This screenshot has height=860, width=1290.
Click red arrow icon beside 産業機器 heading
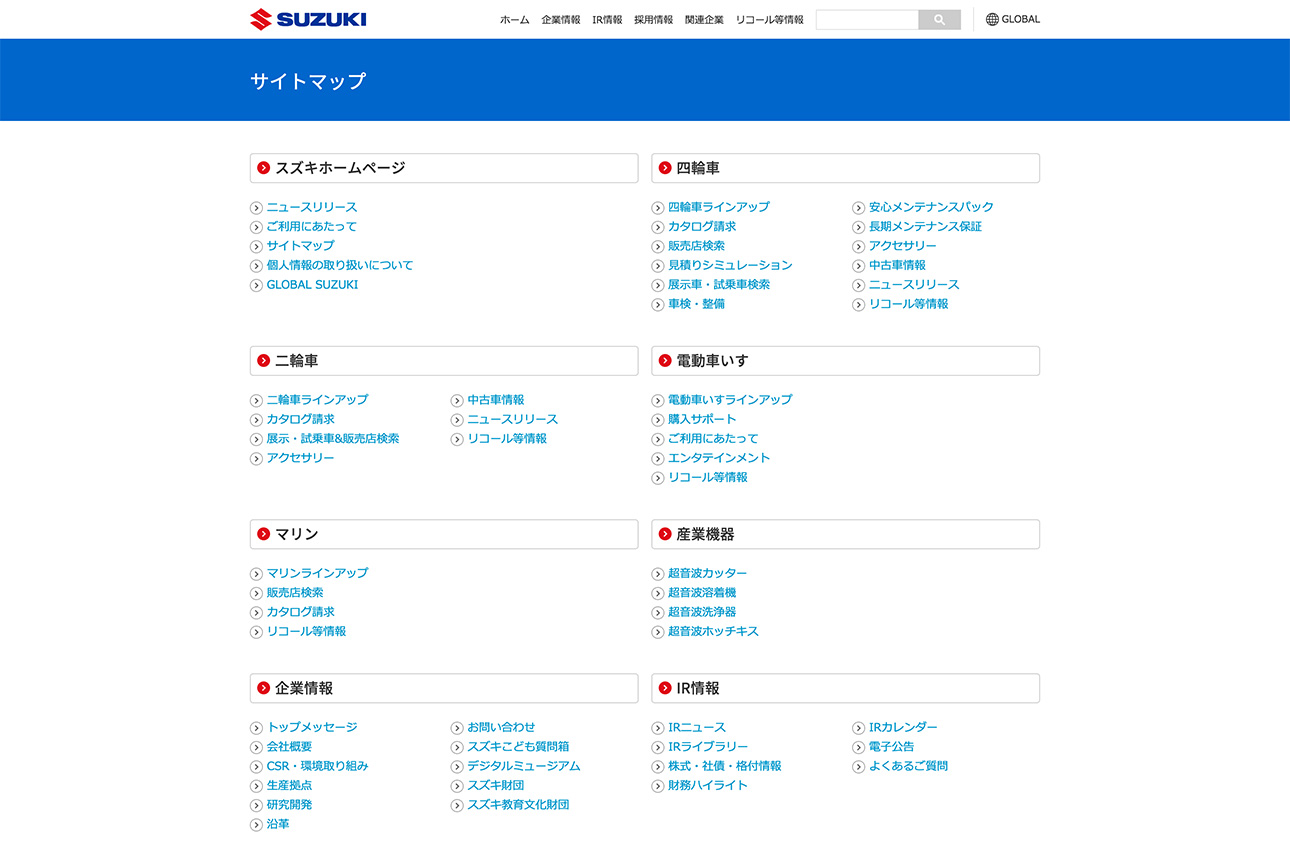point(665,534)
